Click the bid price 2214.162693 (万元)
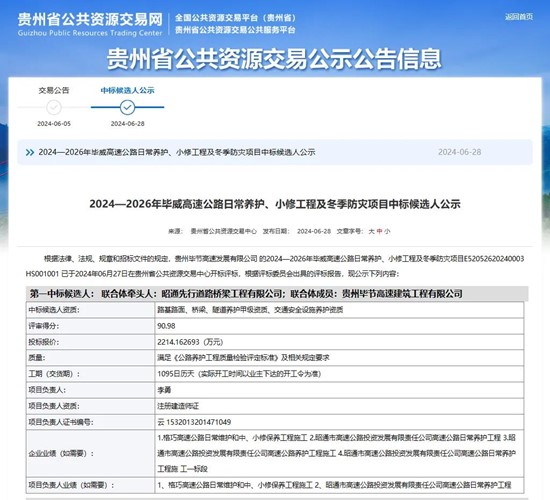The height and width of the screenshot is (500, 550). click(x=190, y=342)
